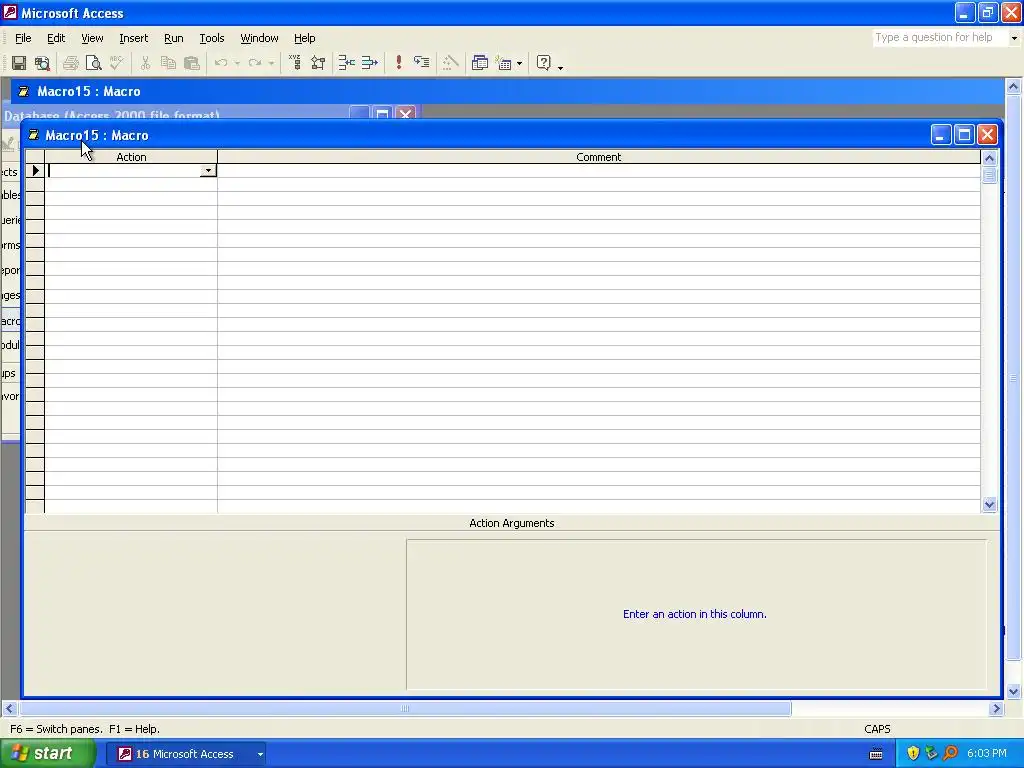Click the Paste clipboard icon
The height and width of the screenshot is (768, 1024).
pos(191,63)
